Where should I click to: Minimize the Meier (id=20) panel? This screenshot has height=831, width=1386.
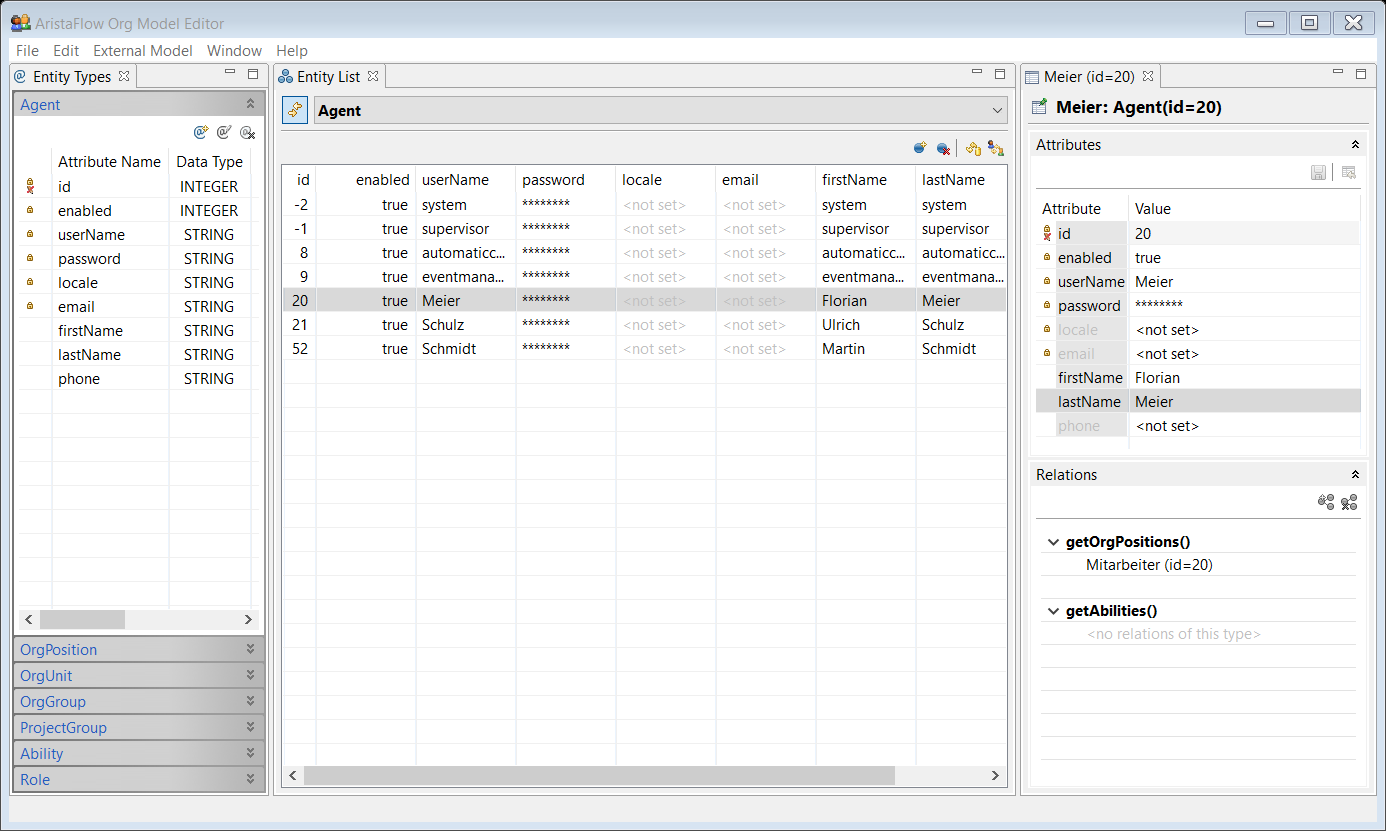1338,73
